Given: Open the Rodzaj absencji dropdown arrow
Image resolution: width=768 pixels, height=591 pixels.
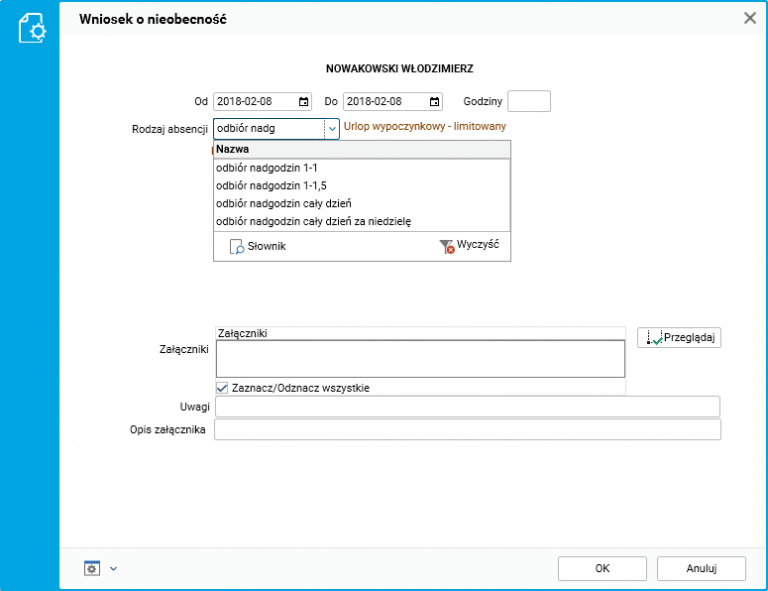Looking at the screenshot, I should point(332,129).
